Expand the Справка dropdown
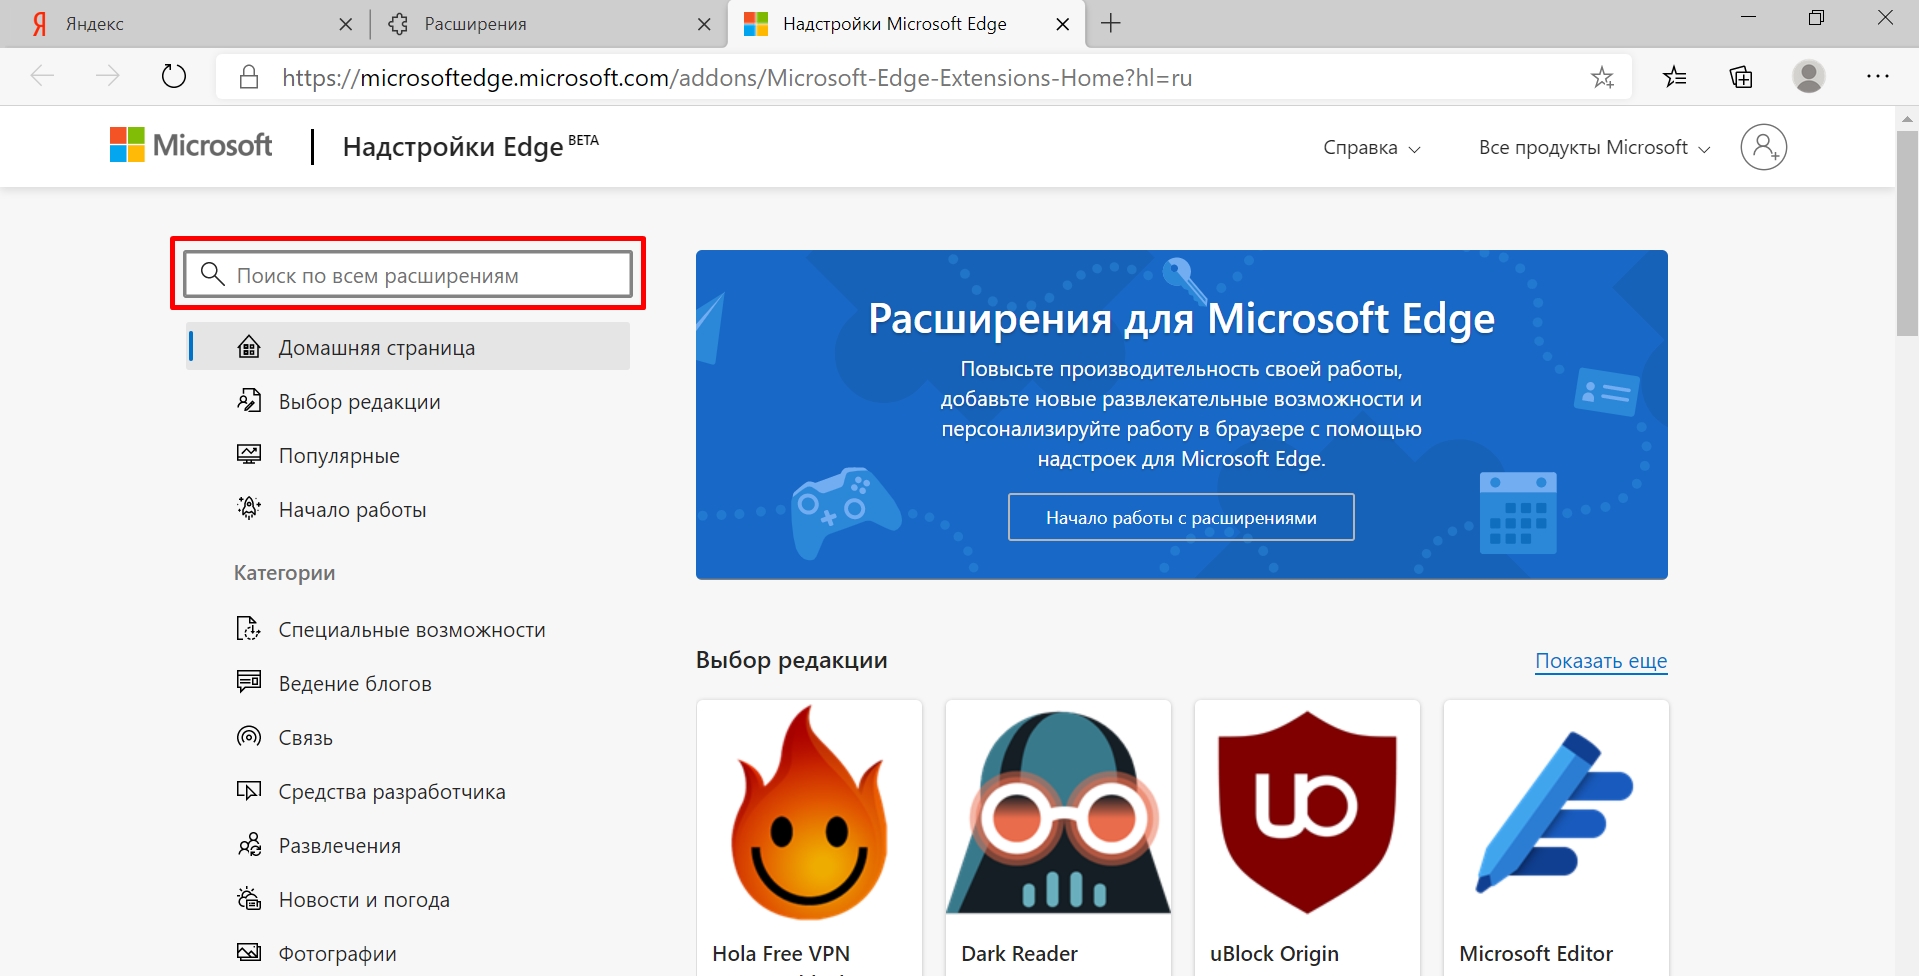Image resolution: width=1919 pixels, height=976 pixels. click(1371, 148)
